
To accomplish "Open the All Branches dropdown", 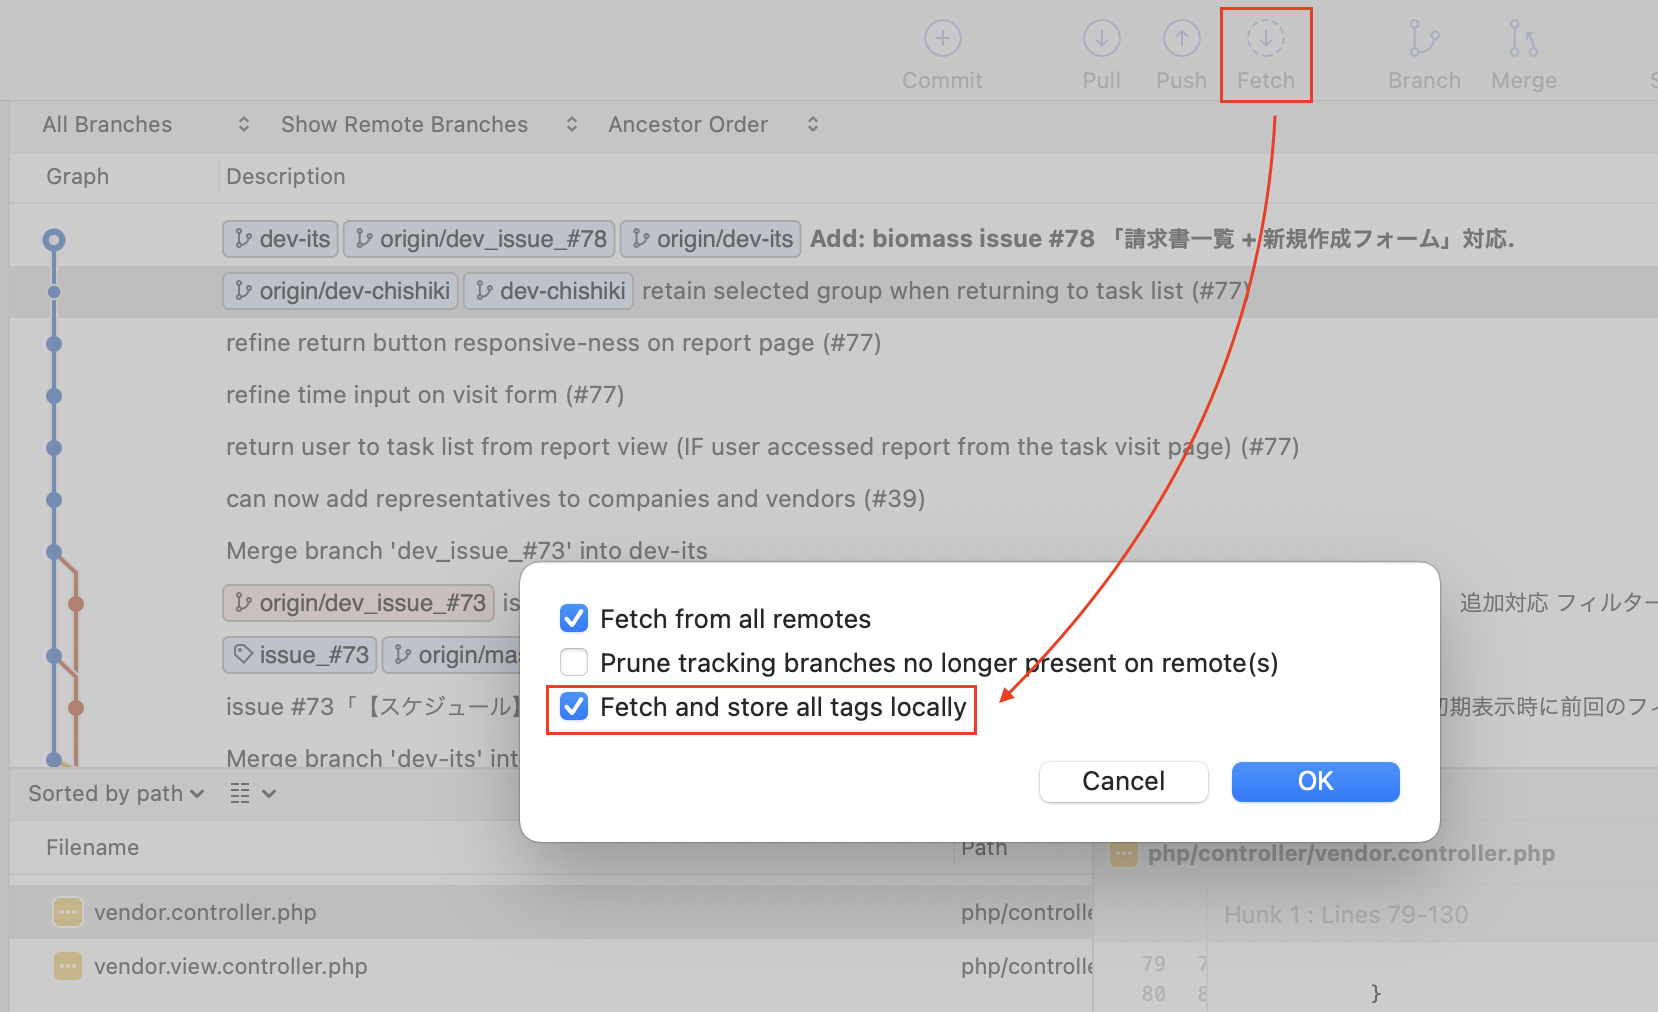I will point(145,125).
